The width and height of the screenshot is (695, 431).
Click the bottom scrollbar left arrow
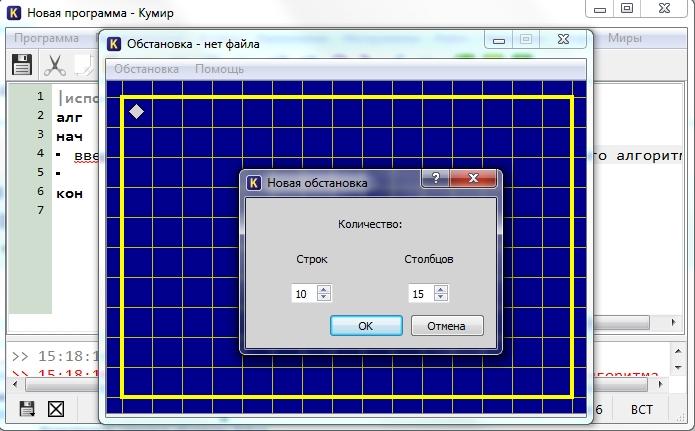tap(15, 384)
